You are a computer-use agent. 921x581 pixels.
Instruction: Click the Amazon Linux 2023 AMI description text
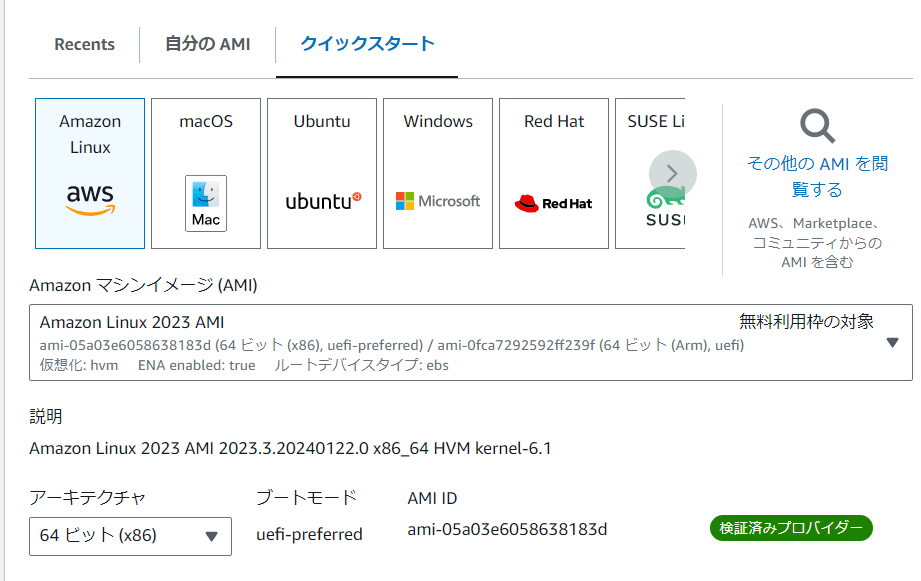point(290,448)
